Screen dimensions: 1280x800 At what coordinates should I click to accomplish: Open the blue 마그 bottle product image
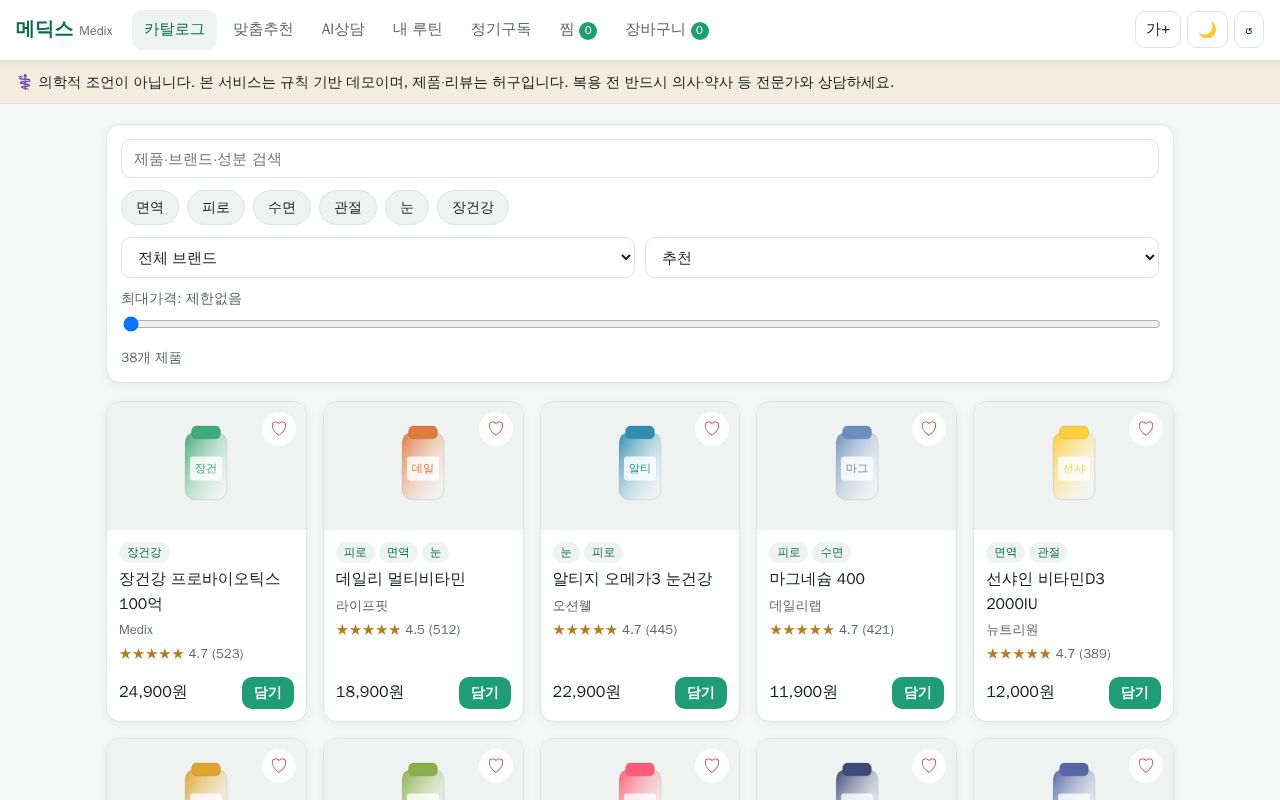(x=857, y=464)
